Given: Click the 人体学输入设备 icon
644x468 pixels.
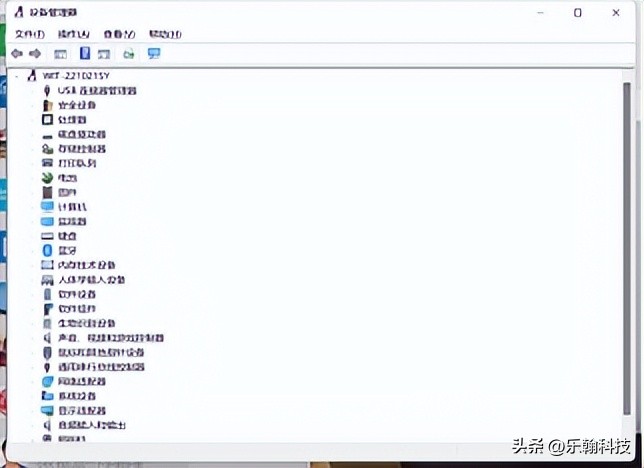Looking at the screenshot, I should [48, 280].
